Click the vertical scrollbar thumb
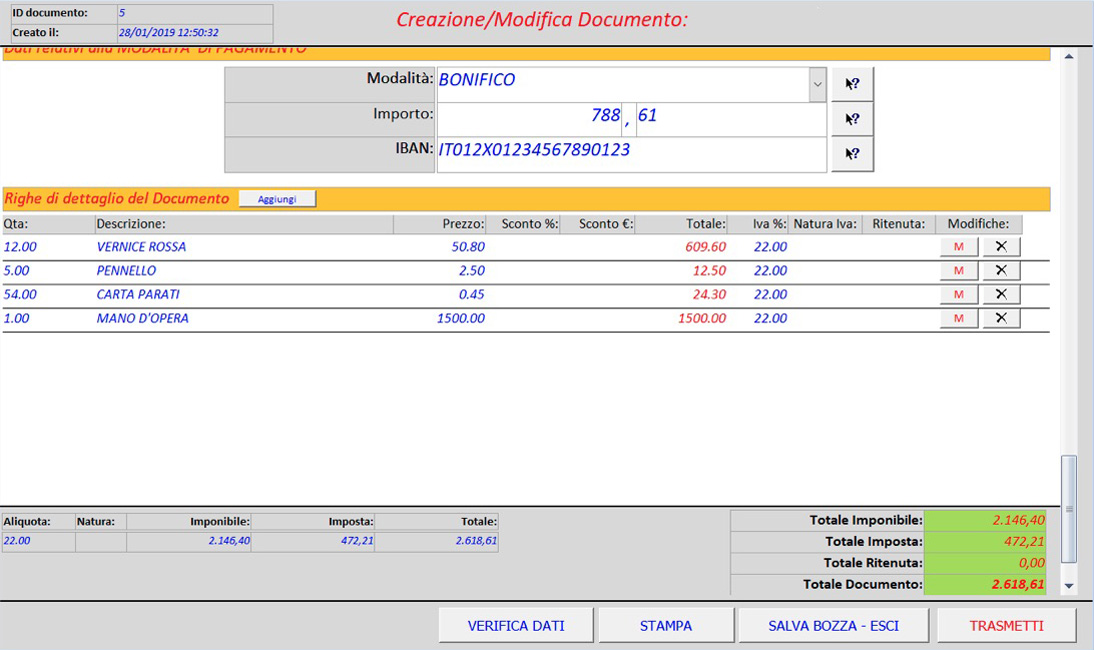Viewport: 1094px width, 650px height. click(x=1069, y=508)
